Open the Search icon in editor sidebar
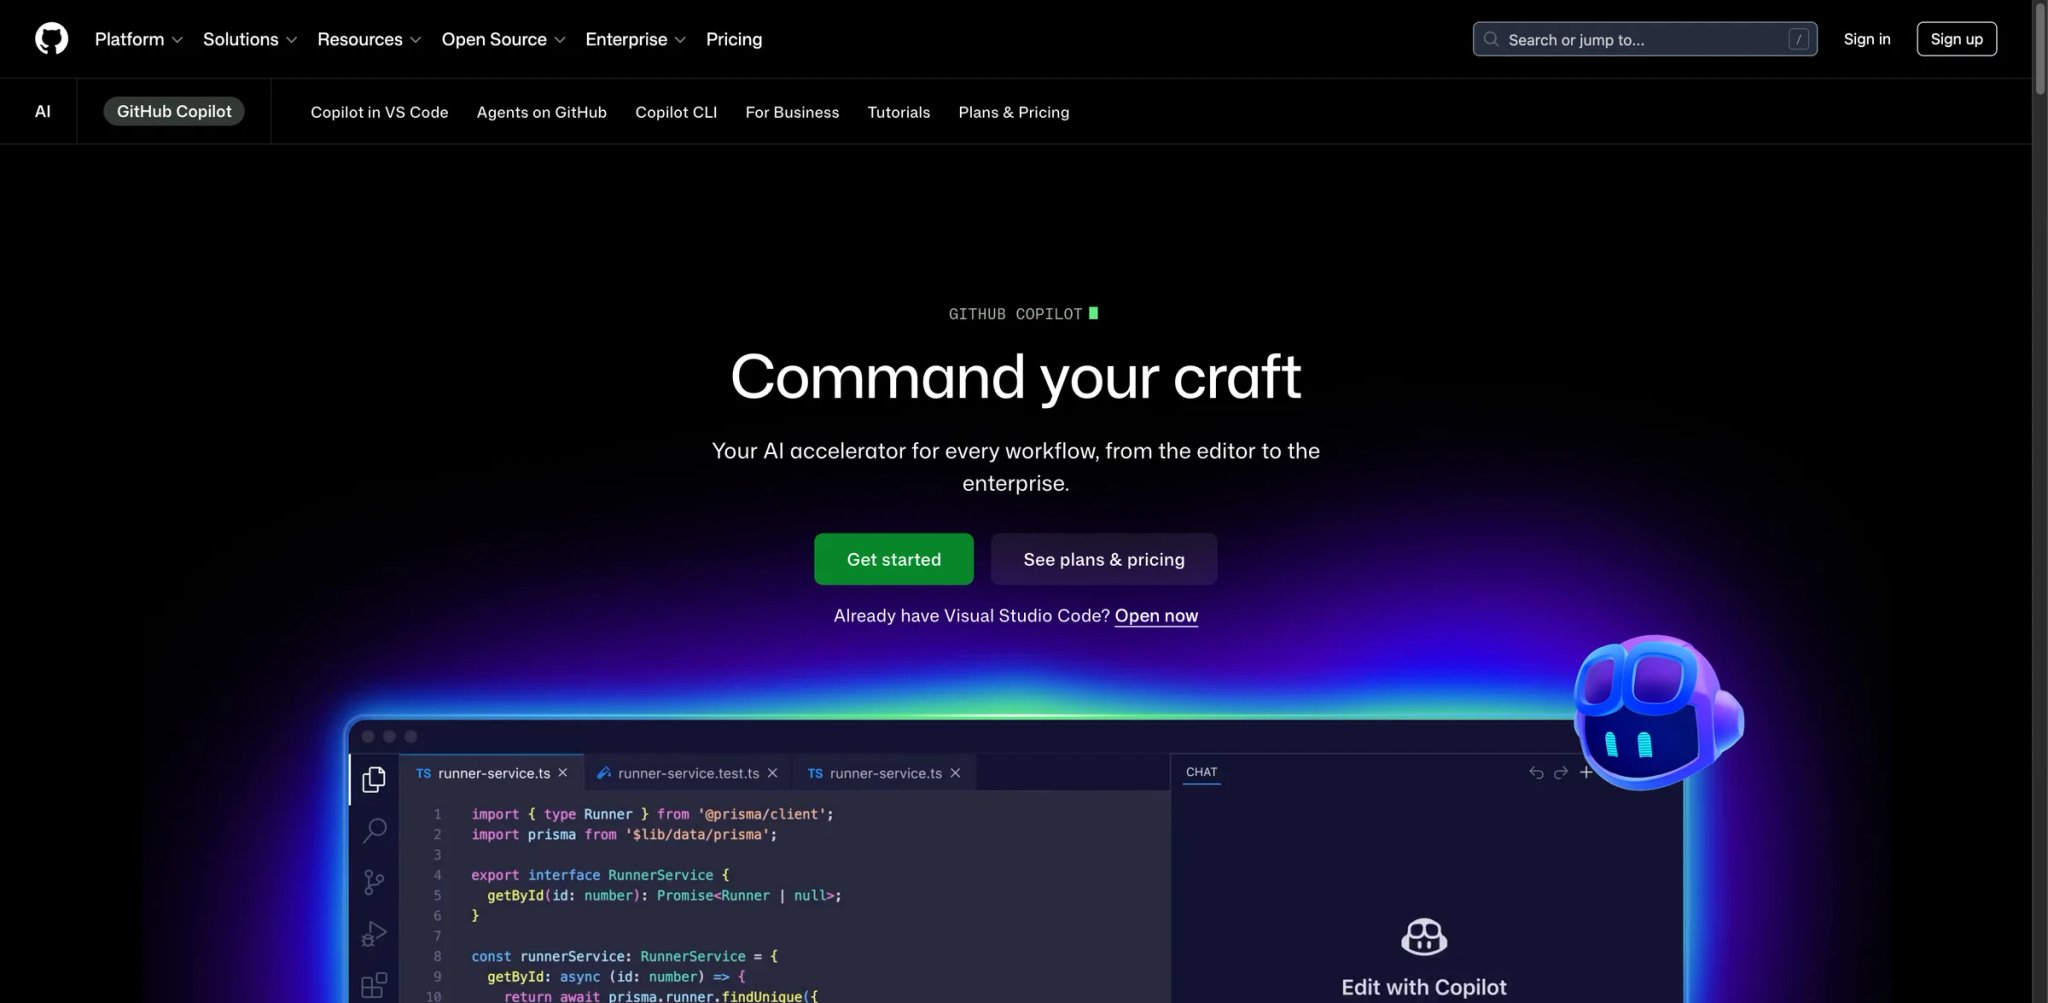The image size is (2048, 1003). (374, 830)
